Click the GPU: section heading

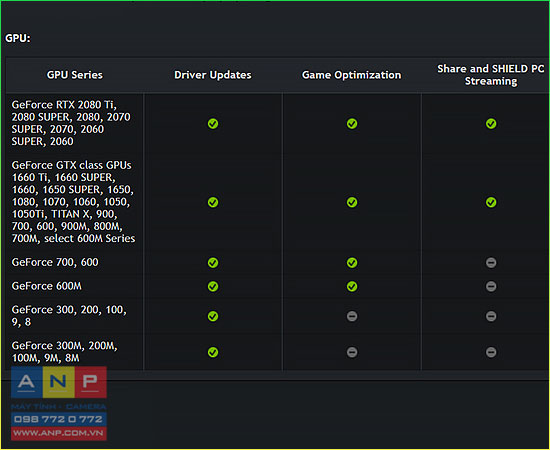point(18,38)
